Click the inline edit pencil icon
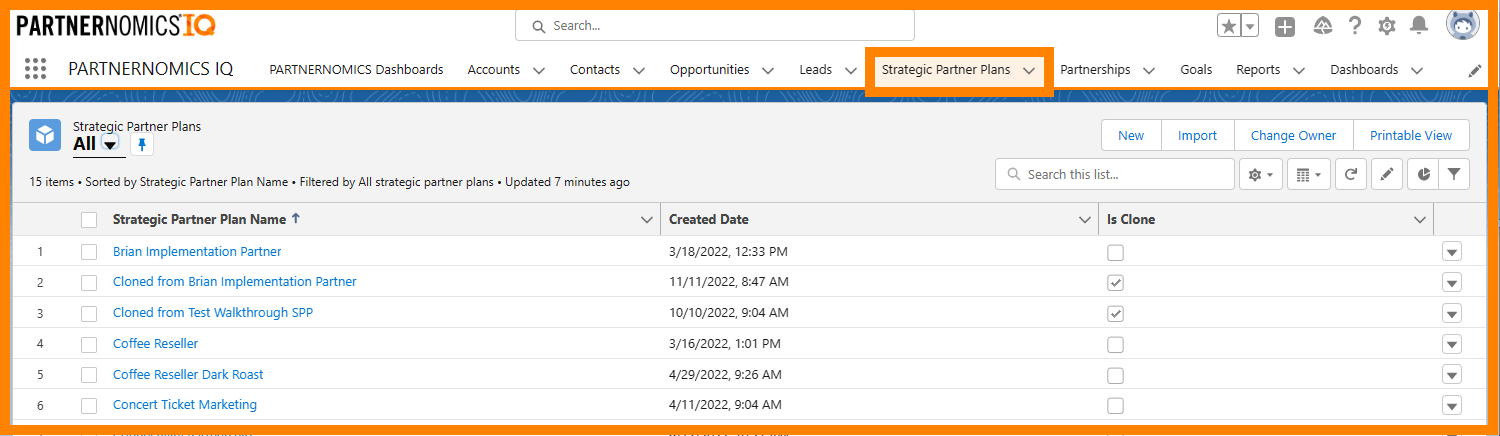This screenshot has height=436, width=1500. tap(1386, 174)
